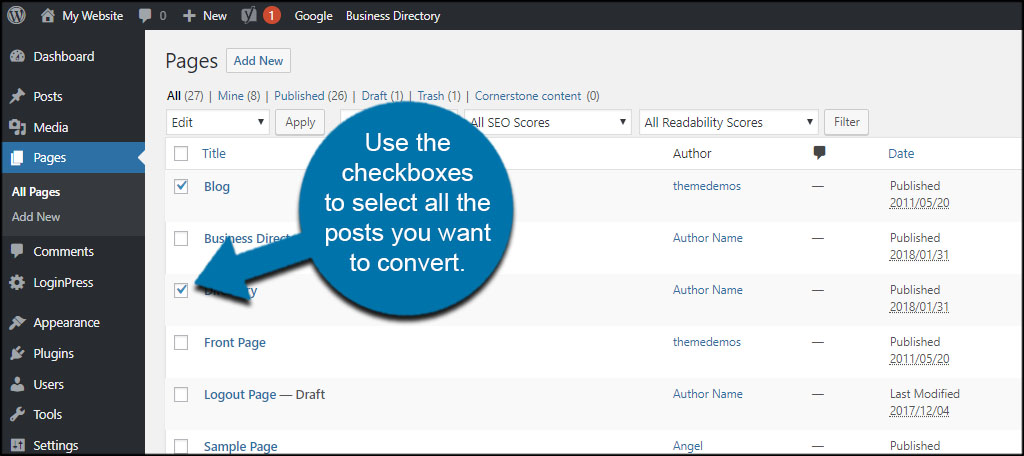The image size is (1024, 456).
Task: Click the plus New icon
Action: click(189, 16)
